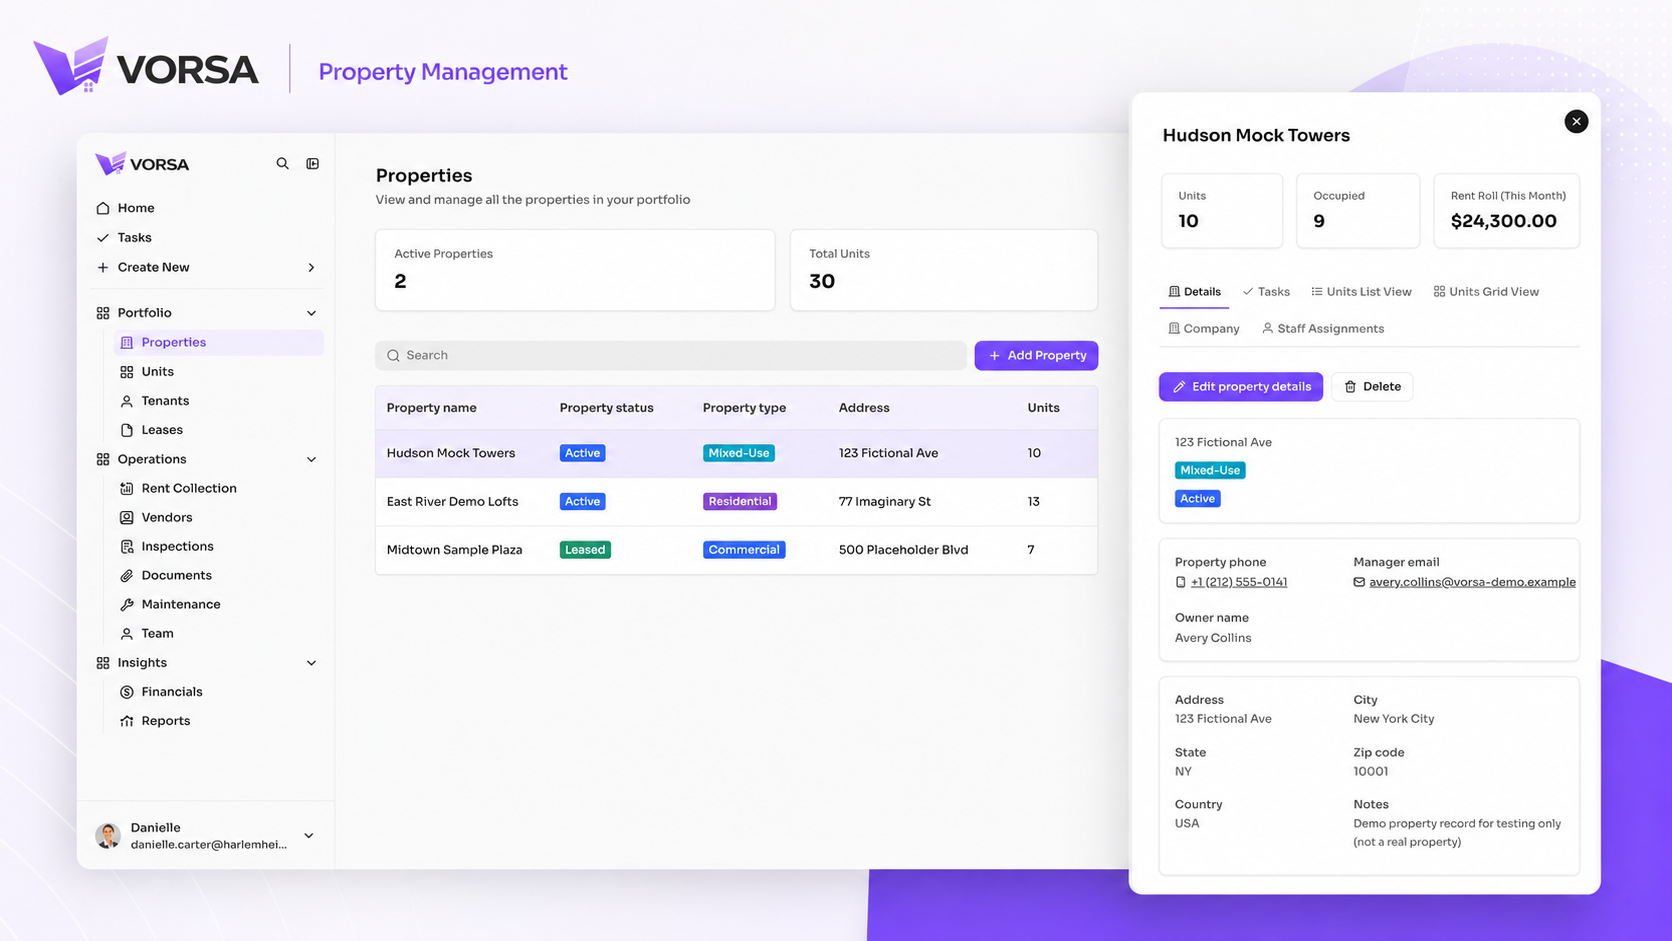Click the Add Property button
The width and height of the screenshot is (1672, 941).
tap(1036, 355)
